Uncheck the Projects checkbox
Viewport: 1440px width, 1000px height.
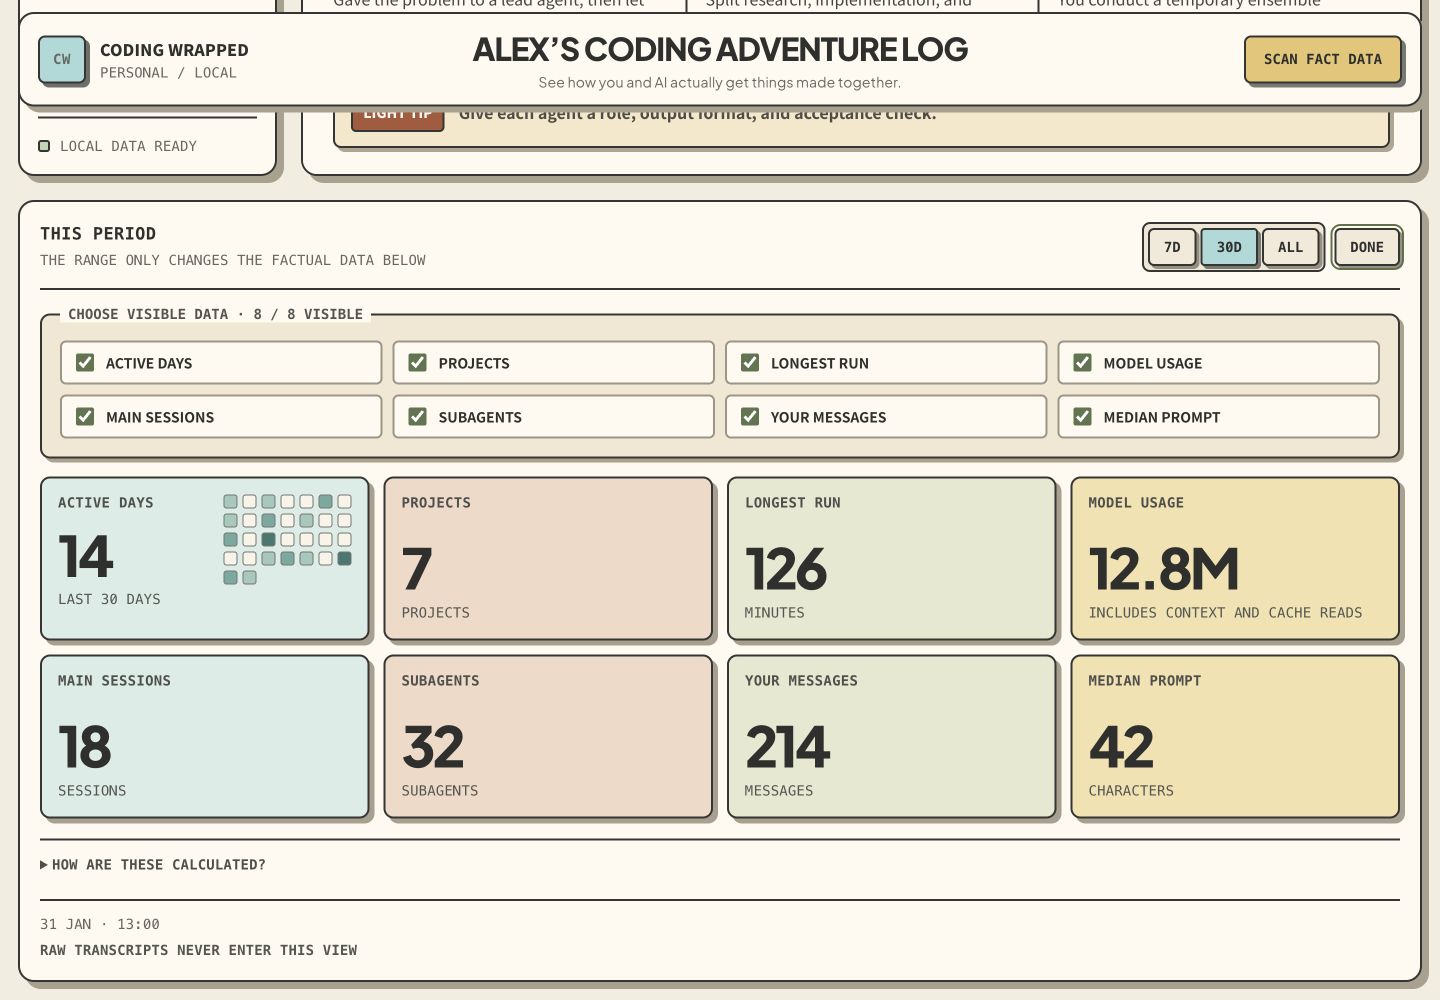(x=418, y=363)
